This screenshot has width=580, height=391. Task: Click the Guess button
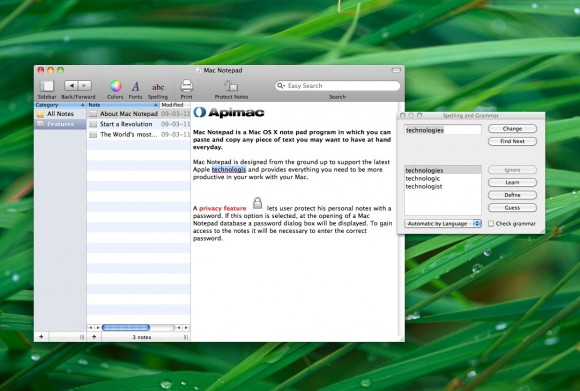pyautogui.click(x=512, y=208)
